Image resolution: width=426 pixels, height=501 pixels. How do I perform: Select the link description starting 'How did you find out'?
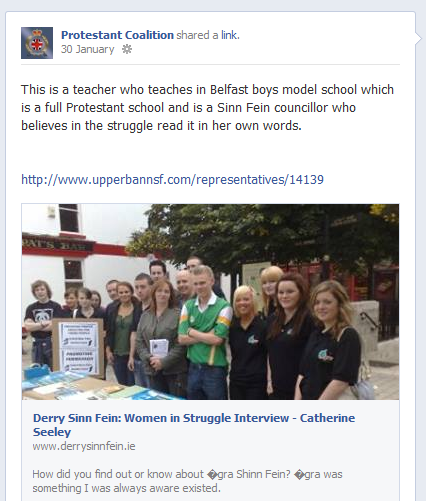tap(187, 481)
